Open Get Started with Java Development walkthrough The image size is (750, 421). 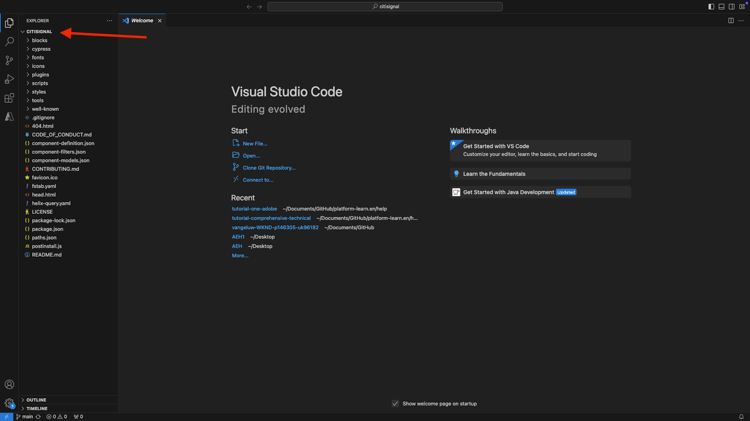pyautogui.click(x=540, y=192)
